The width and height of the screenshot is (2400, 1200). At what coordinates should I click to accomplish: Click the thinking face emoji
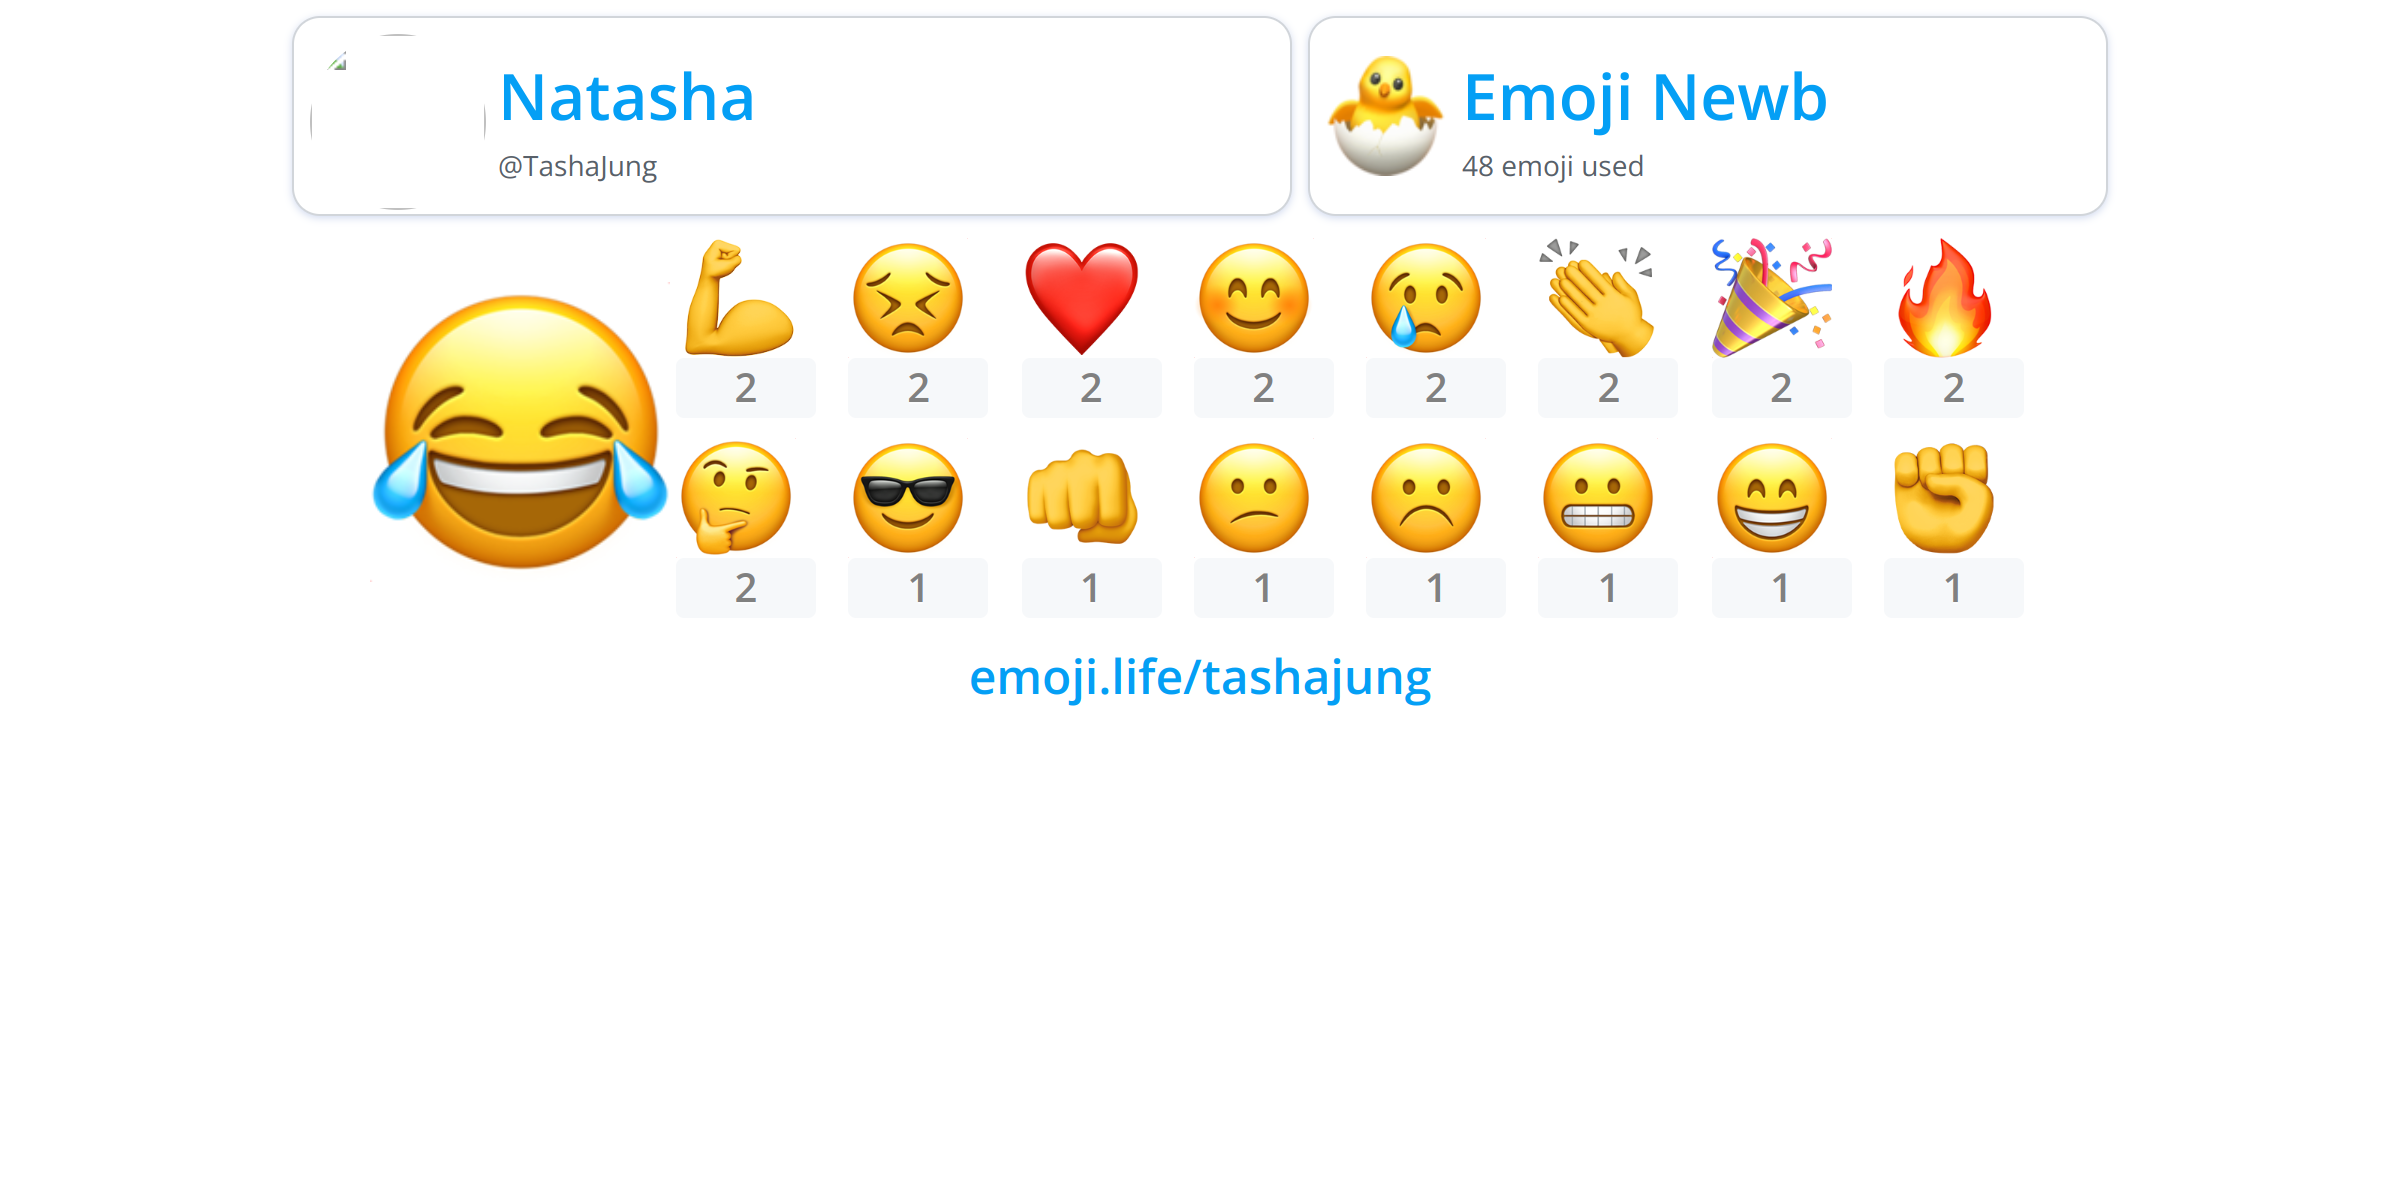736,498
